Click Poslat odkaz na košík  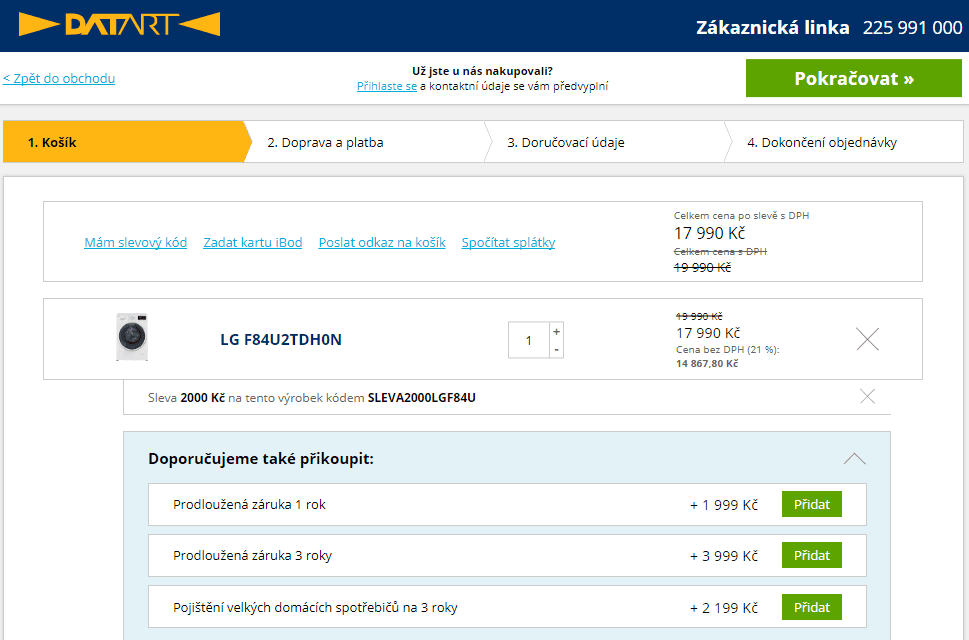tap(382, 242)
